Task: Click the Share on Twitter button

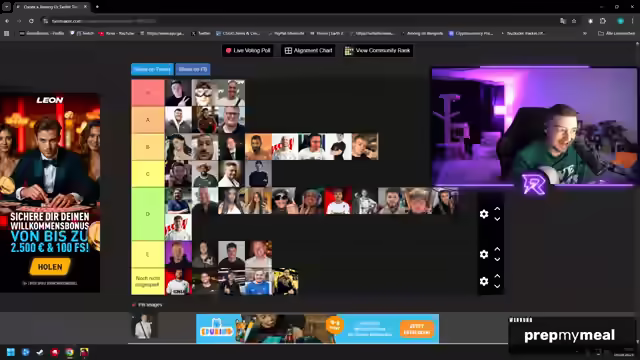Action: click(x=152, y=69)
